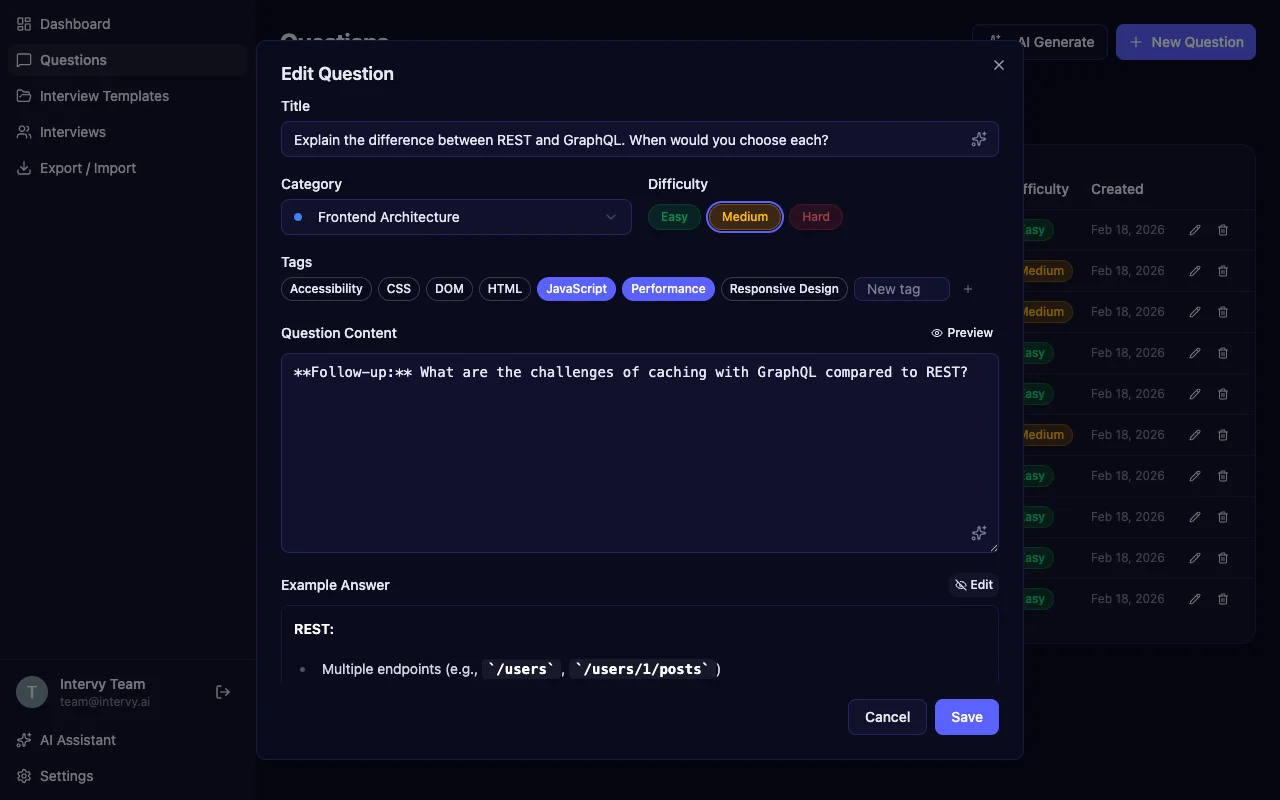Toggle Edit mode for the Example Answer

click(973, 585)
